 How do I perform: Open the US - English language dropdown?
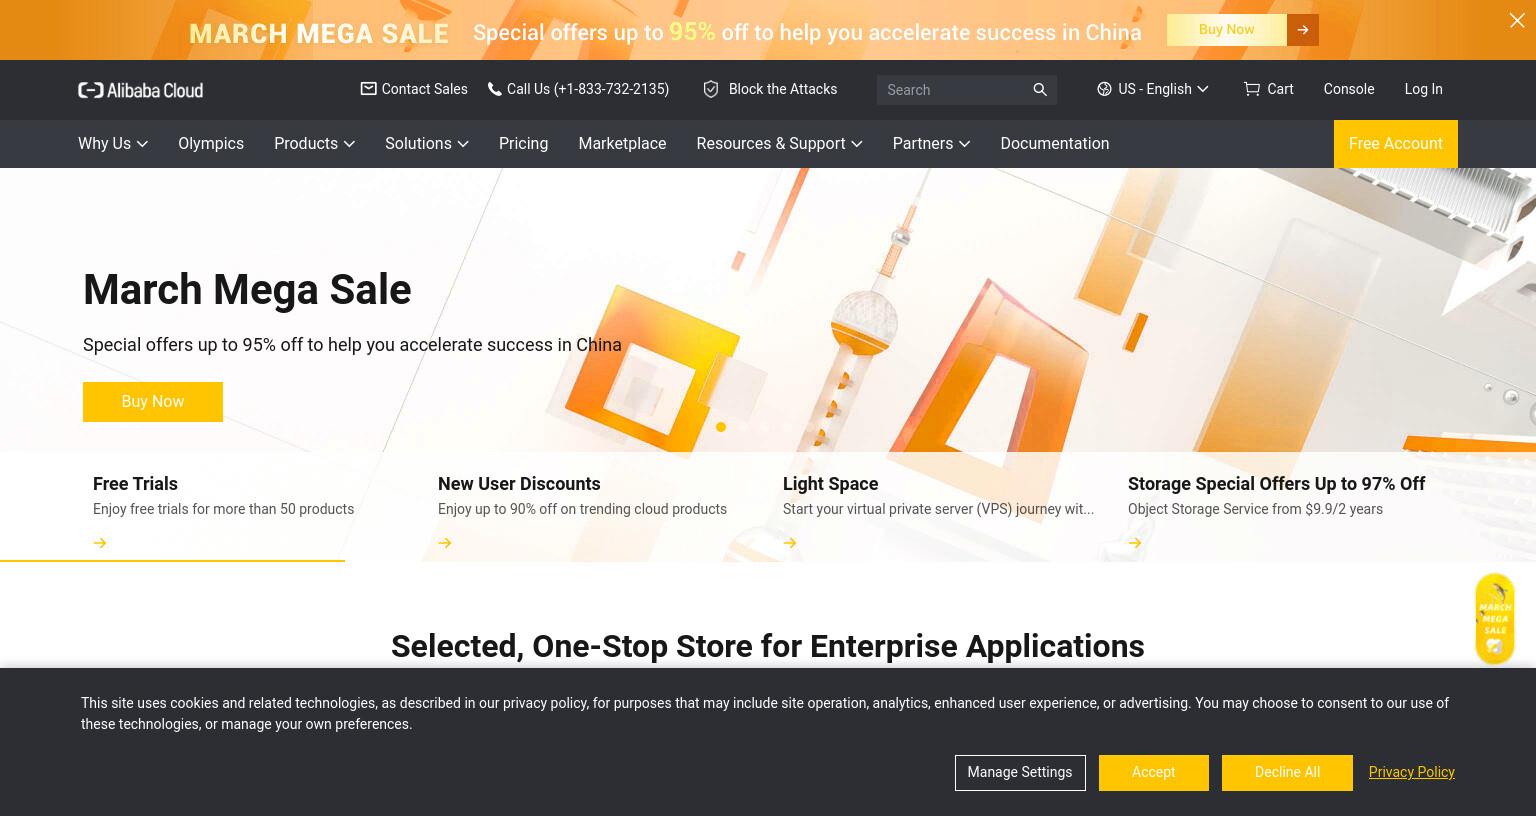pos(1154,89)
